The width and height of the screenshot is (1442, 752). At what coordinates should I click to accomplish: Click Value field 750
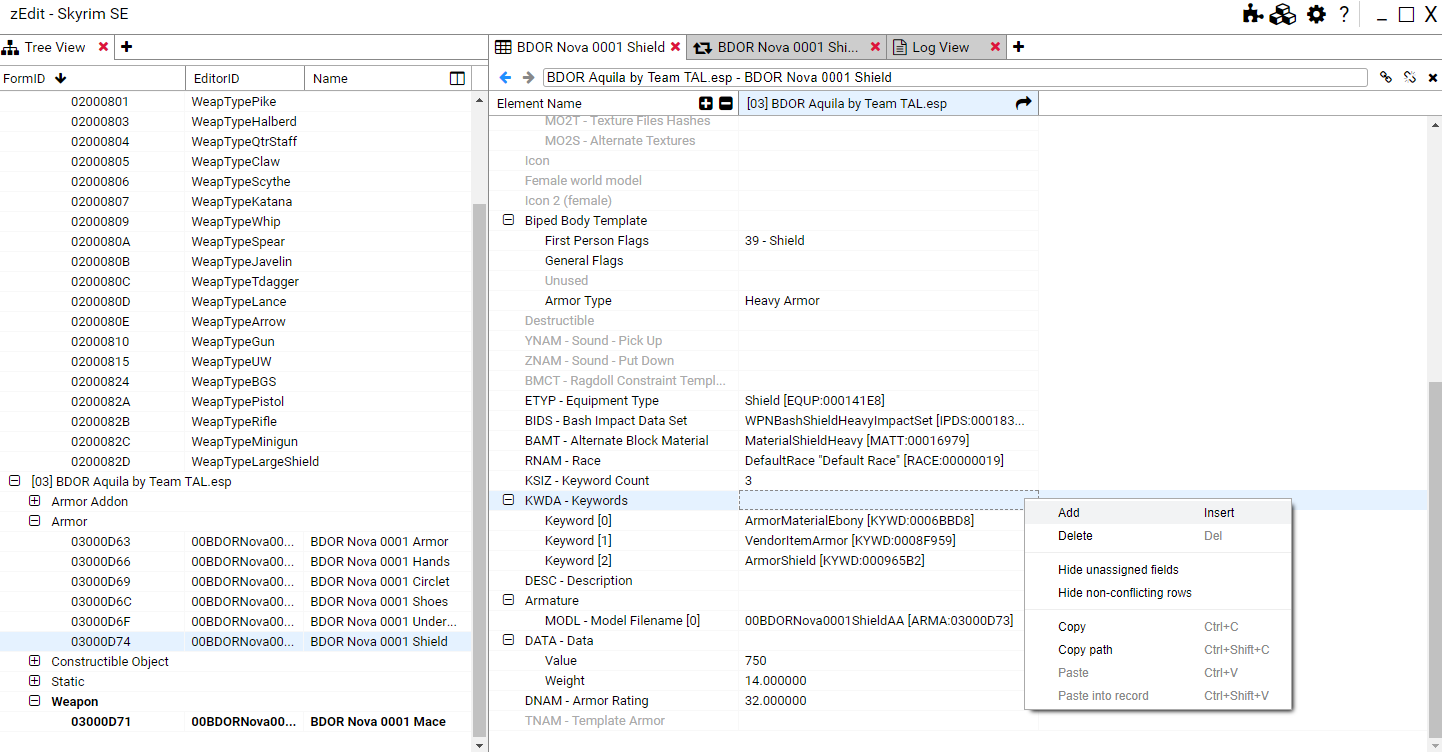pyautogui.click(x=756, y=660)
